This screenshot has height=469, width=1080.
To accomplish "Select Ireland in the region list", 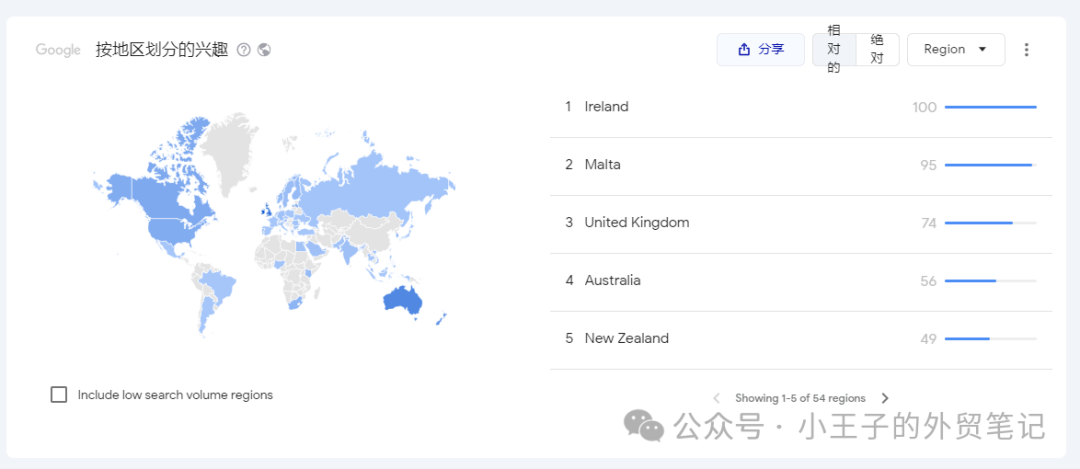I will 607,107.
